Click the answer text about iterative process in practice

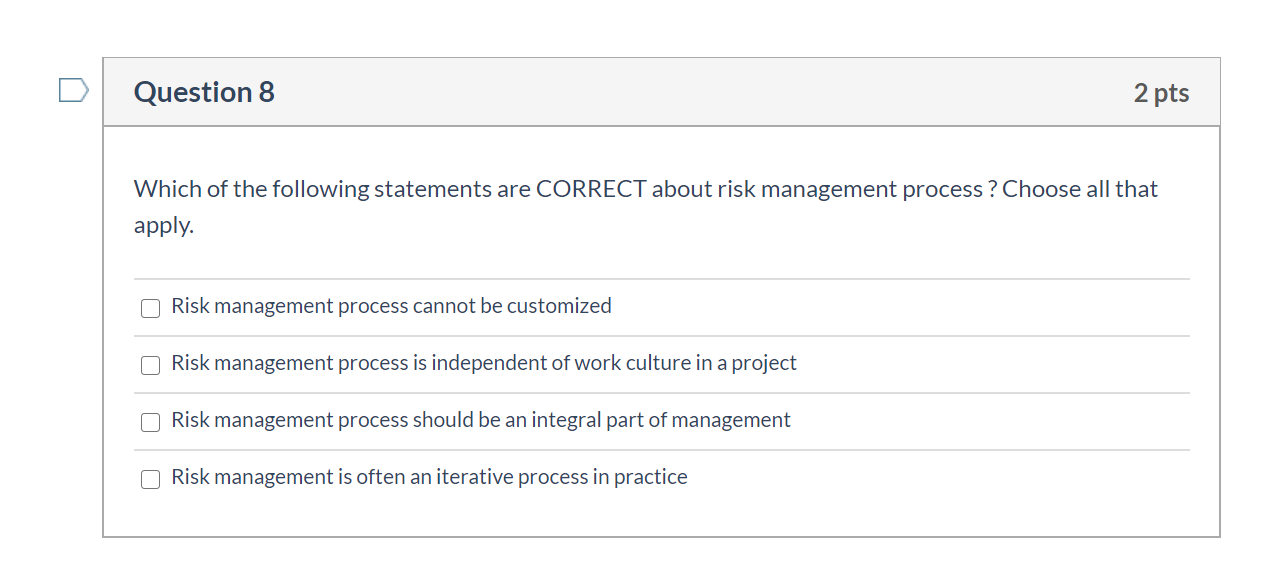429,477
